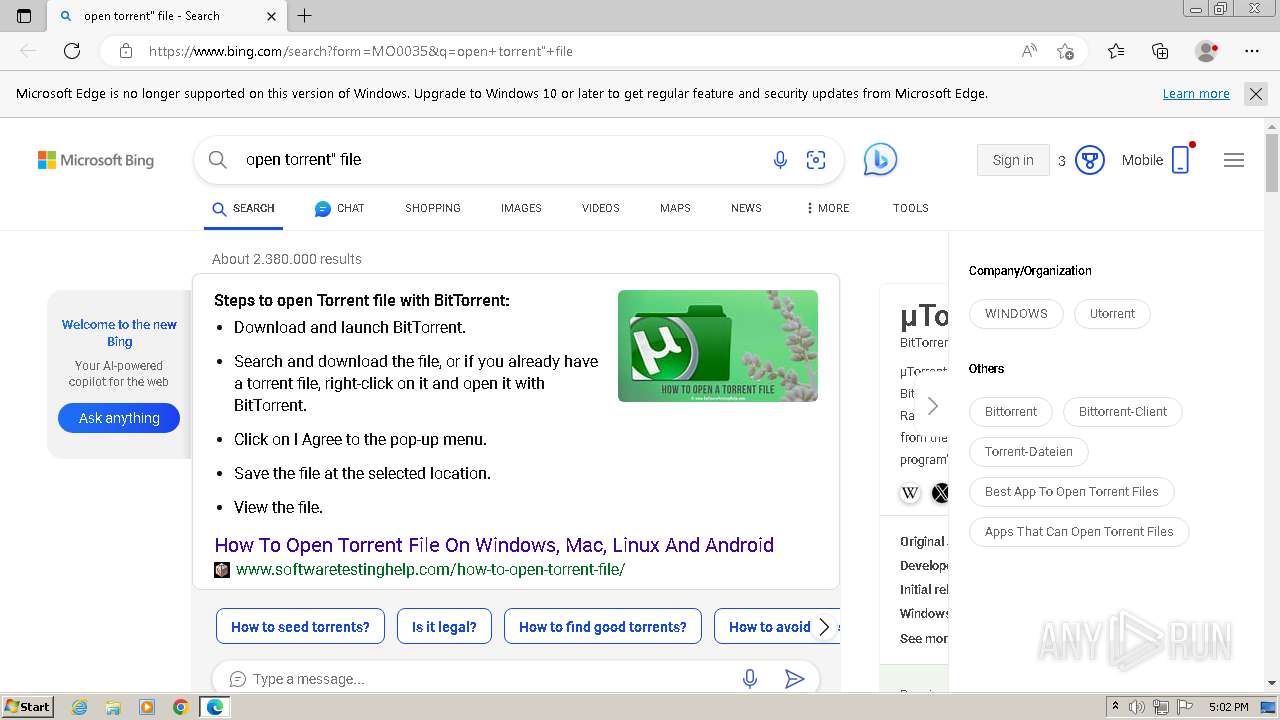Open the softwaretestinghelp.com URL link

(x=430, y=569)
